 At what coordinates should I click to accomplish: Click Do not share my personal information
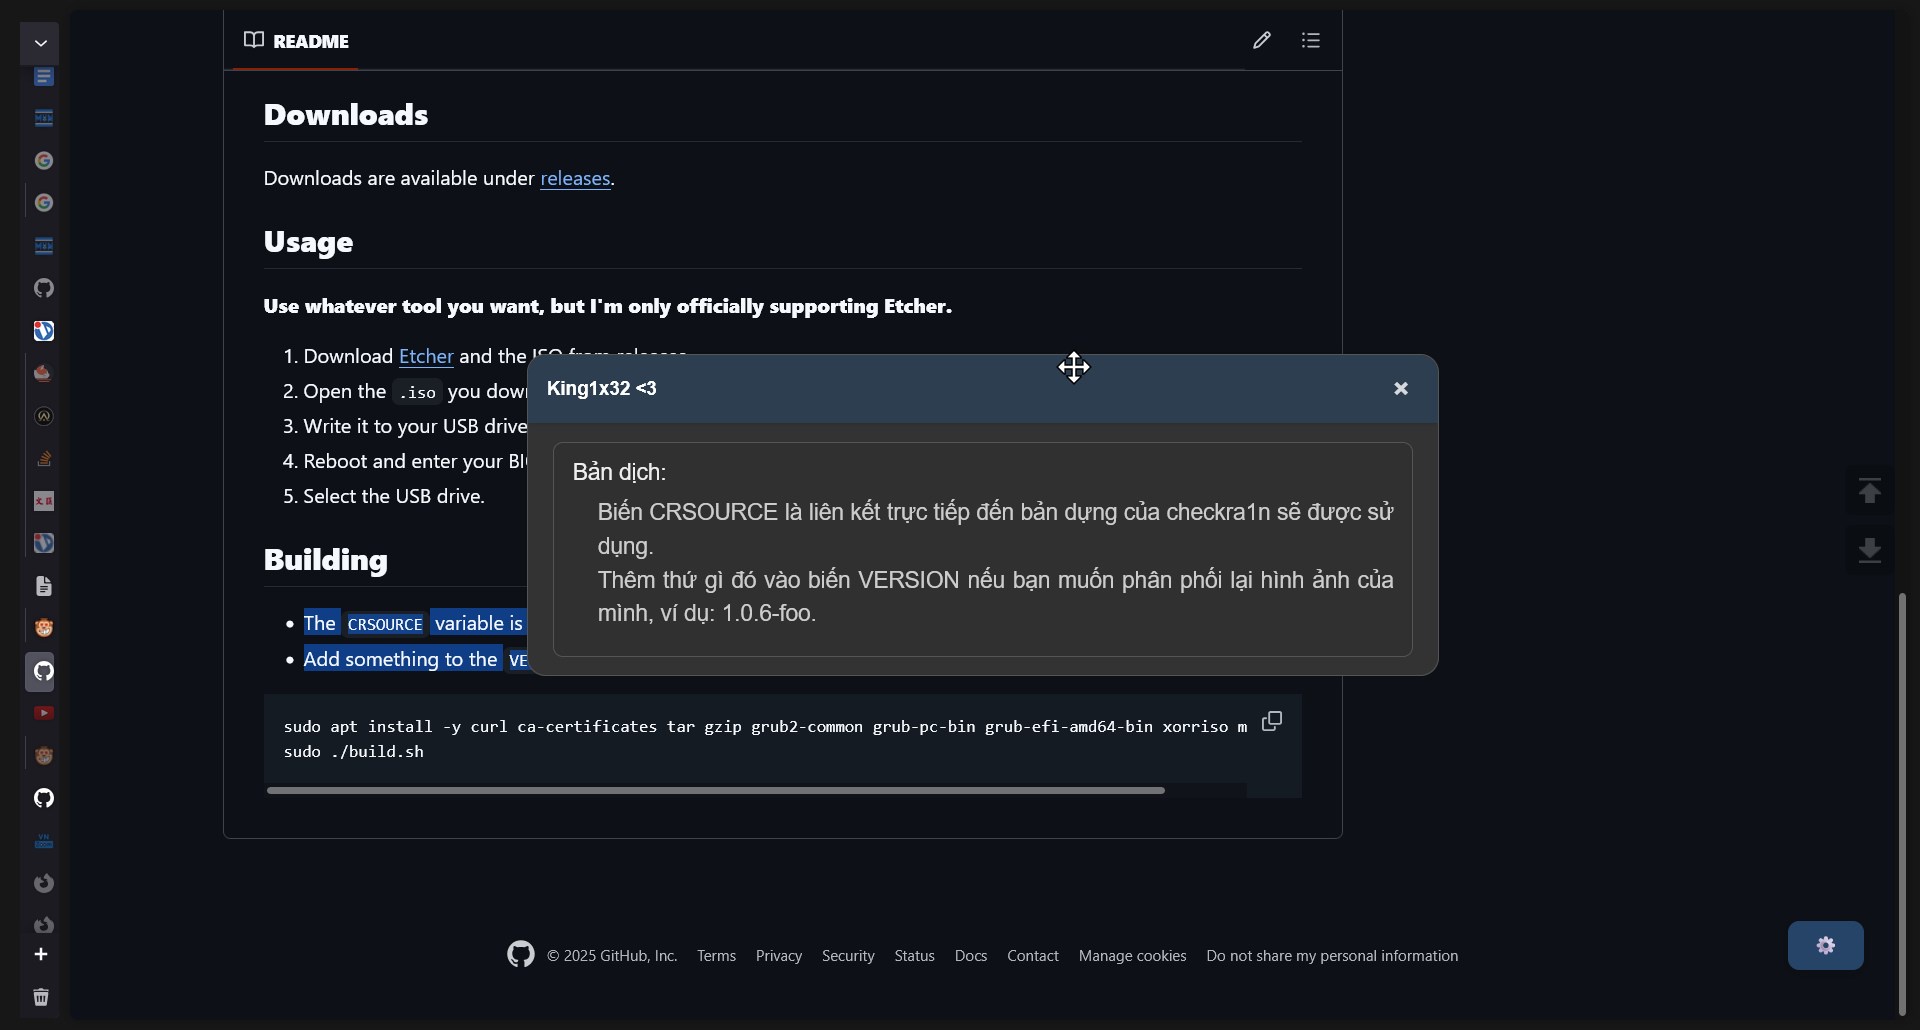1332,956
